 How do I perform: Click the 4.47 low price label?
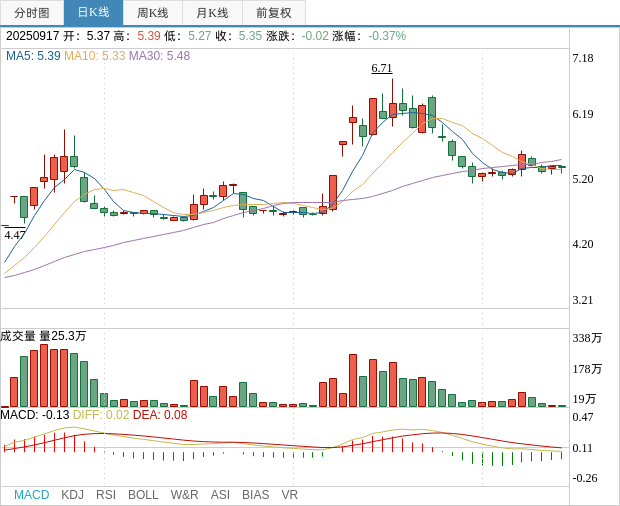point(15,235)
